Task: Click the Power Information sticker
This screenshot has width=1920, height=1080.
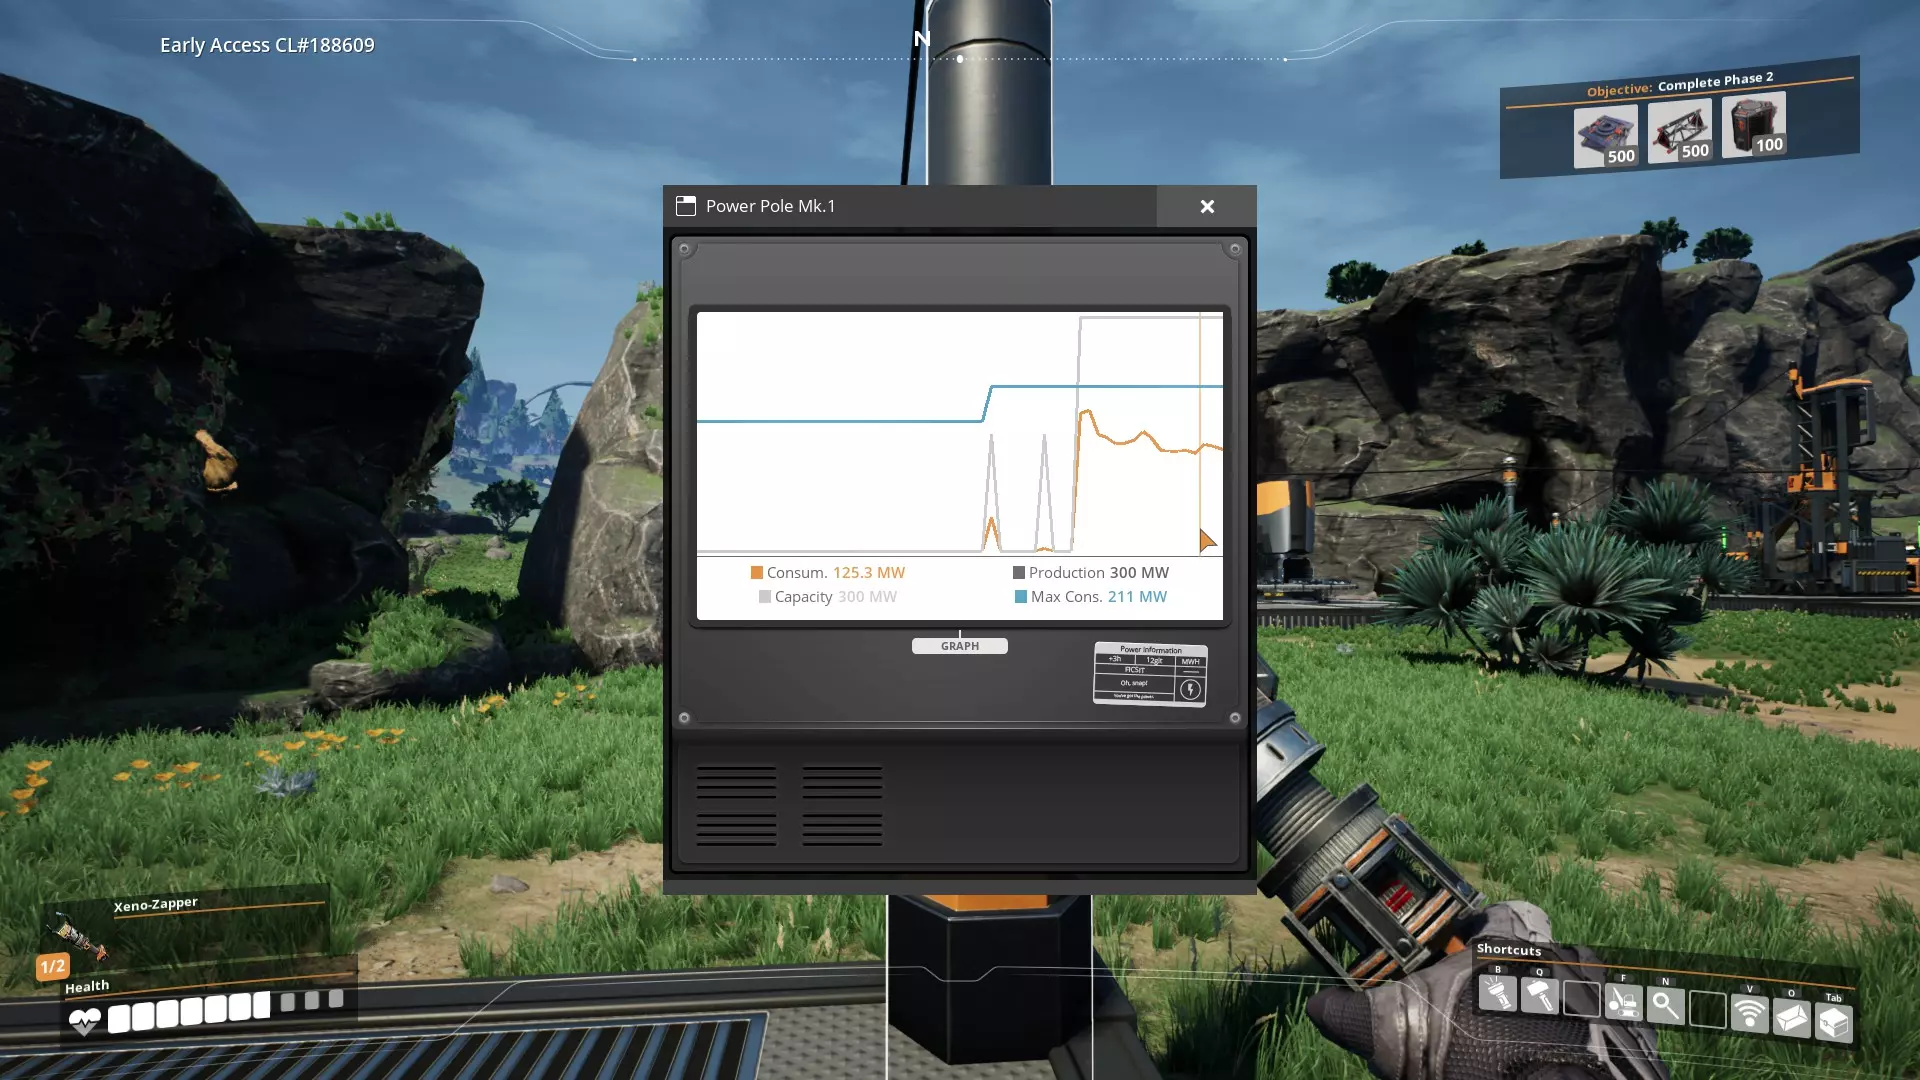Action: tap(1148, 674)
